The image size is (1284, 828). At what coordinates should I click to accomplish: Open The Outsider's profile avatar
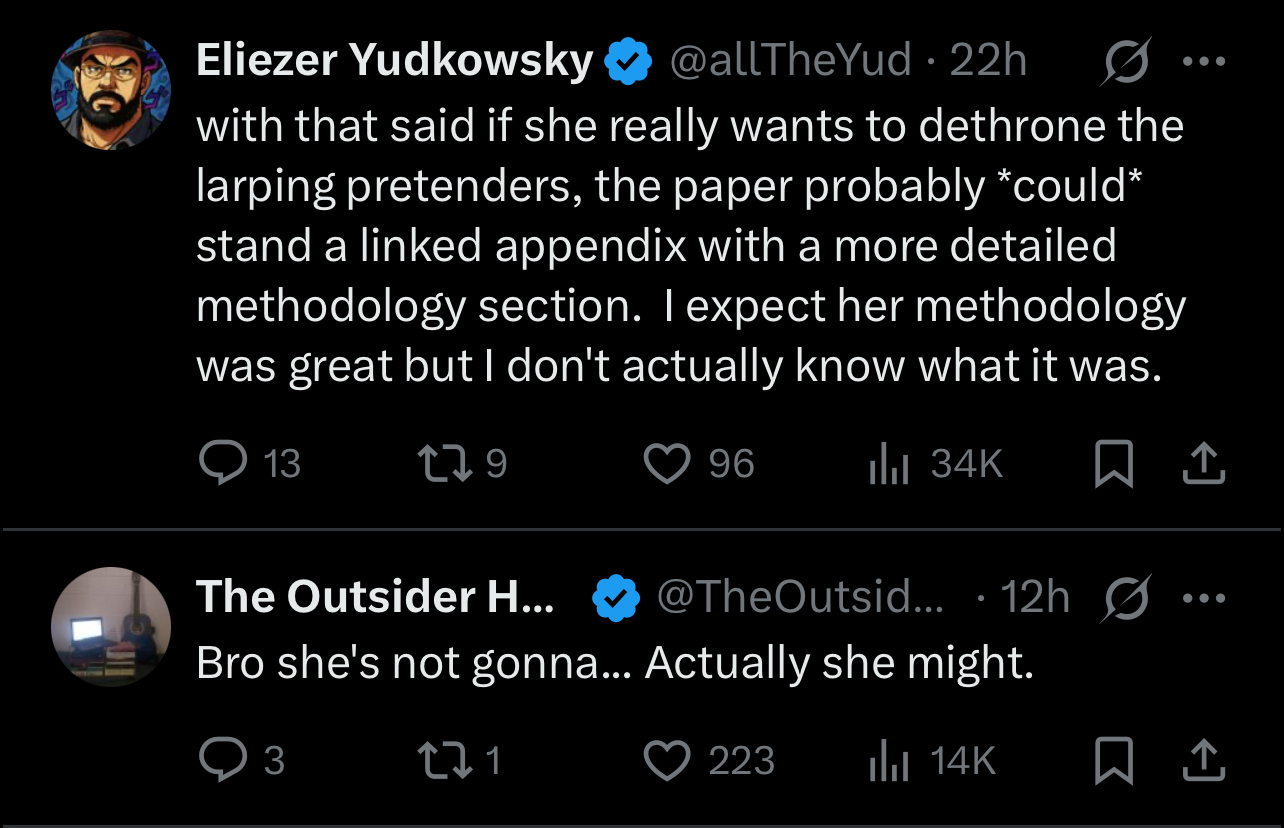(111, 627)
